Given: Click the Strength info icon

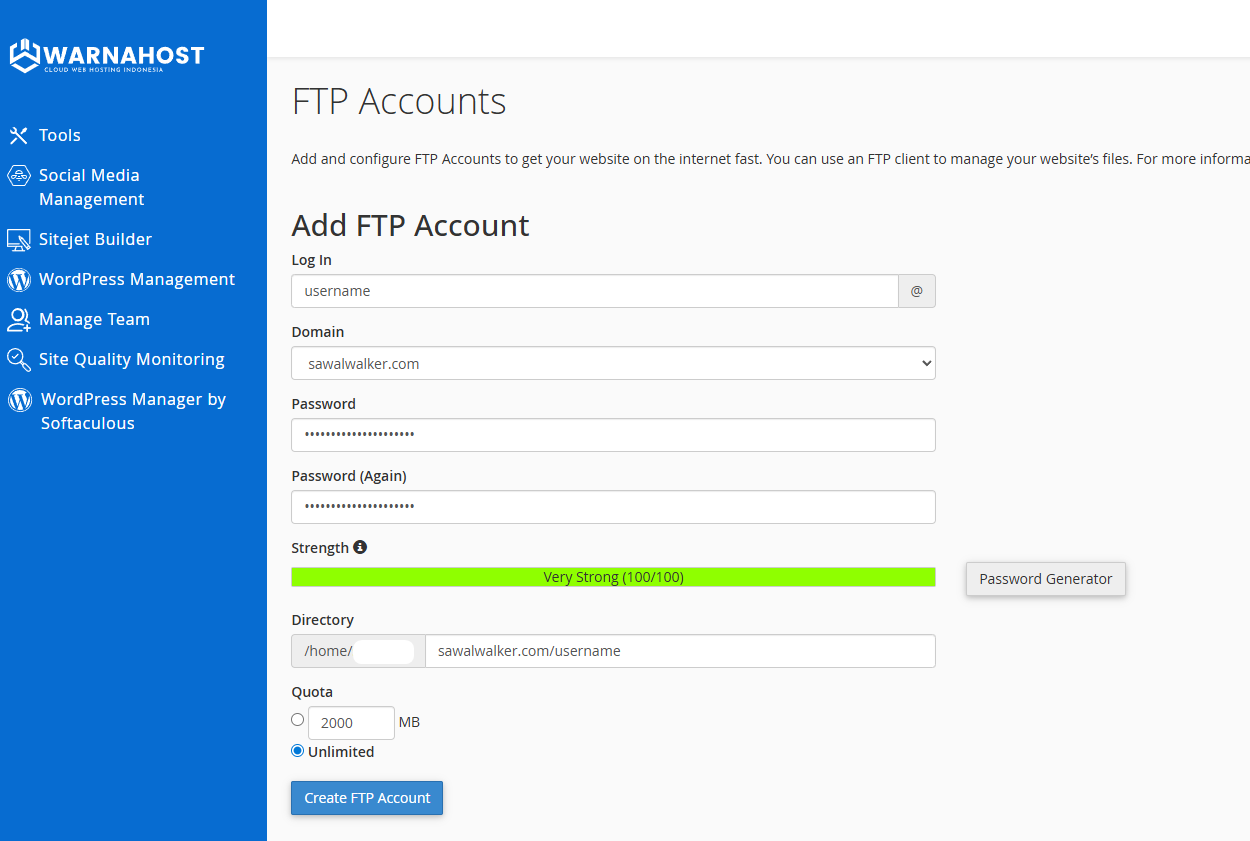Looking at the screenshot, I should [x=360, y=547].
